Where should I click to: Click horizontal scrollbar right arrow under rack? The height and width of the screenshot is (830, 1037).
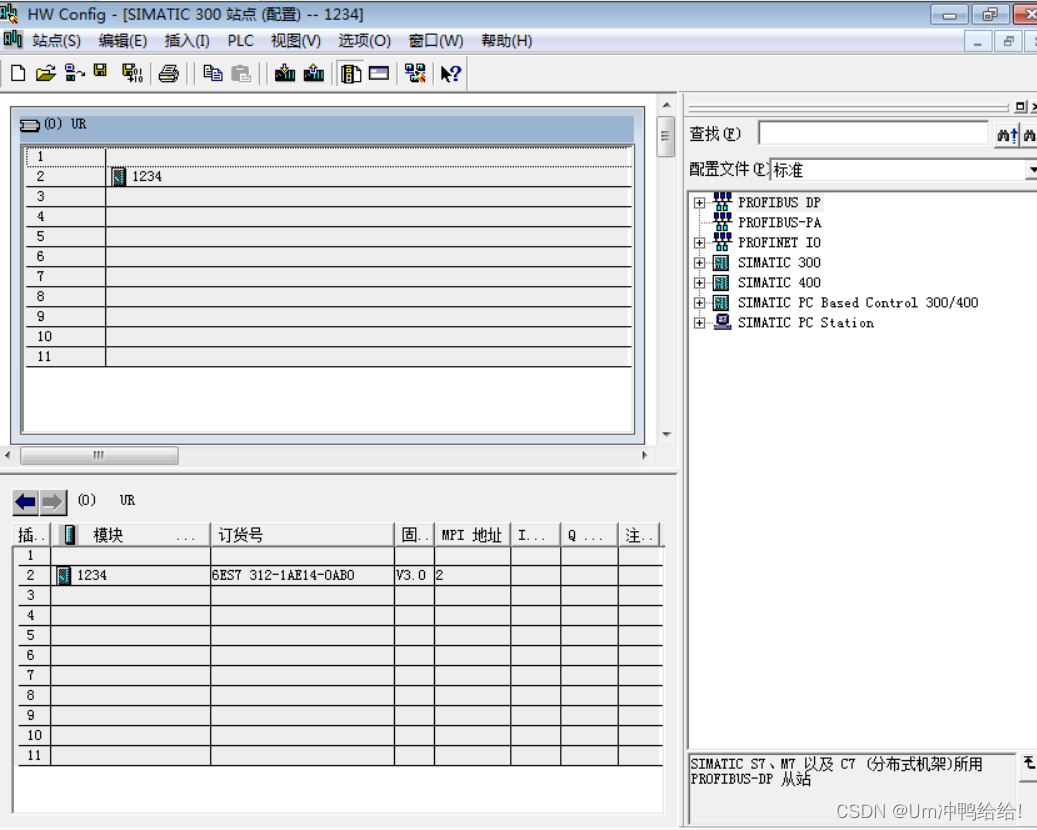tap(644, 455)
